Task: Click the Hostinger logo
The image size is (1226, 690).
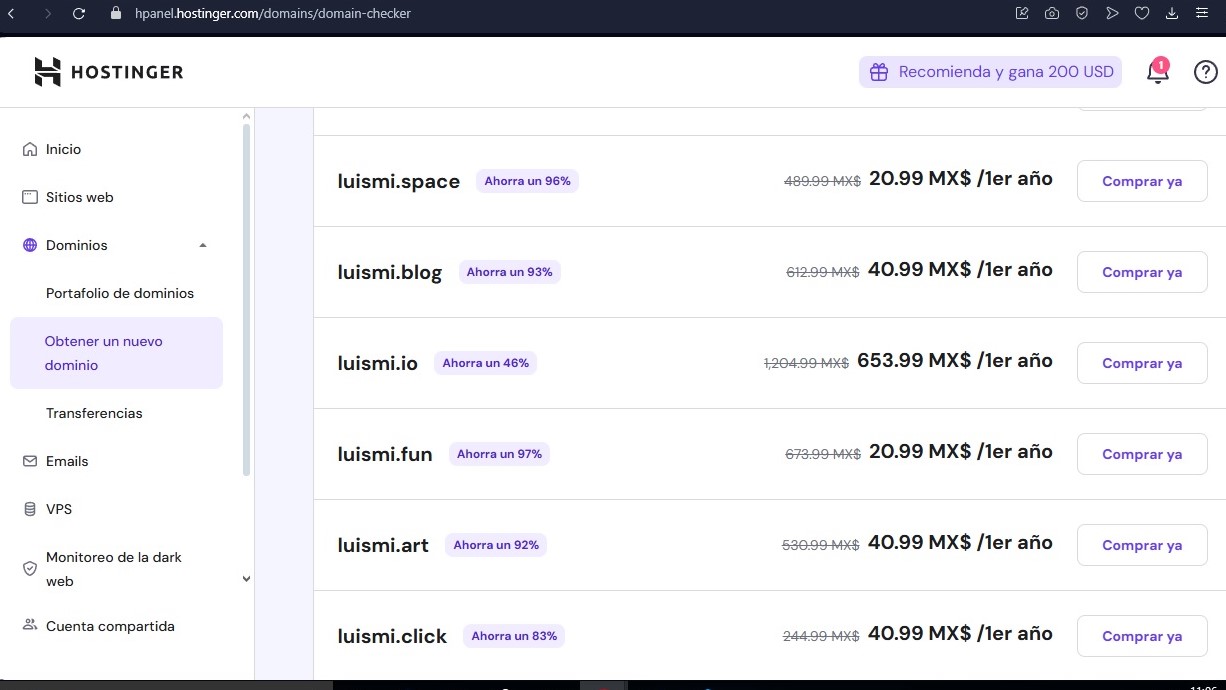Action: (109, 72)
